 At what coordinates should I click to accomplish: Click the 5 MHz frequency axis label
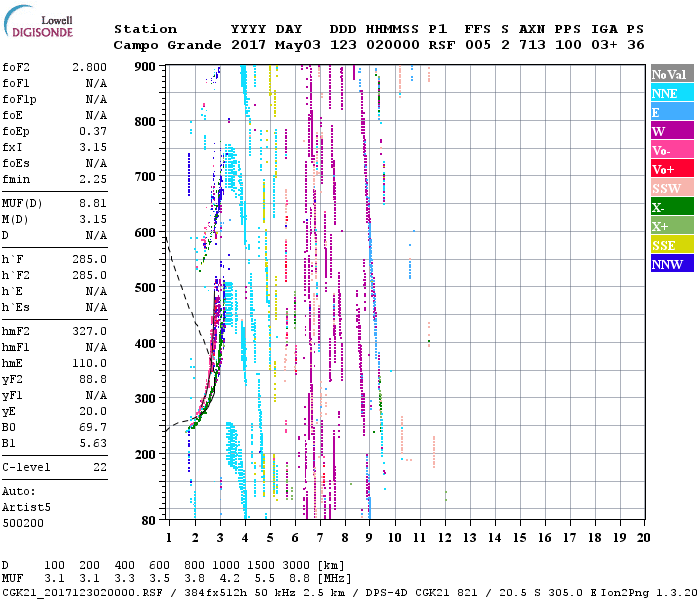coord(270,538)
